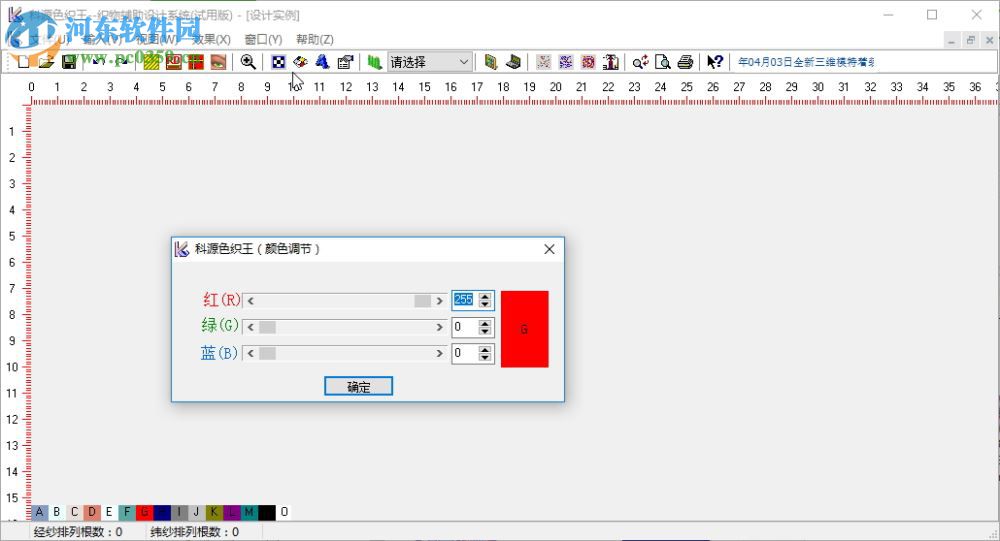The image size is (1000, 541).
Task: Open the 窗口(Y) menu
Action: click(263, 40)
